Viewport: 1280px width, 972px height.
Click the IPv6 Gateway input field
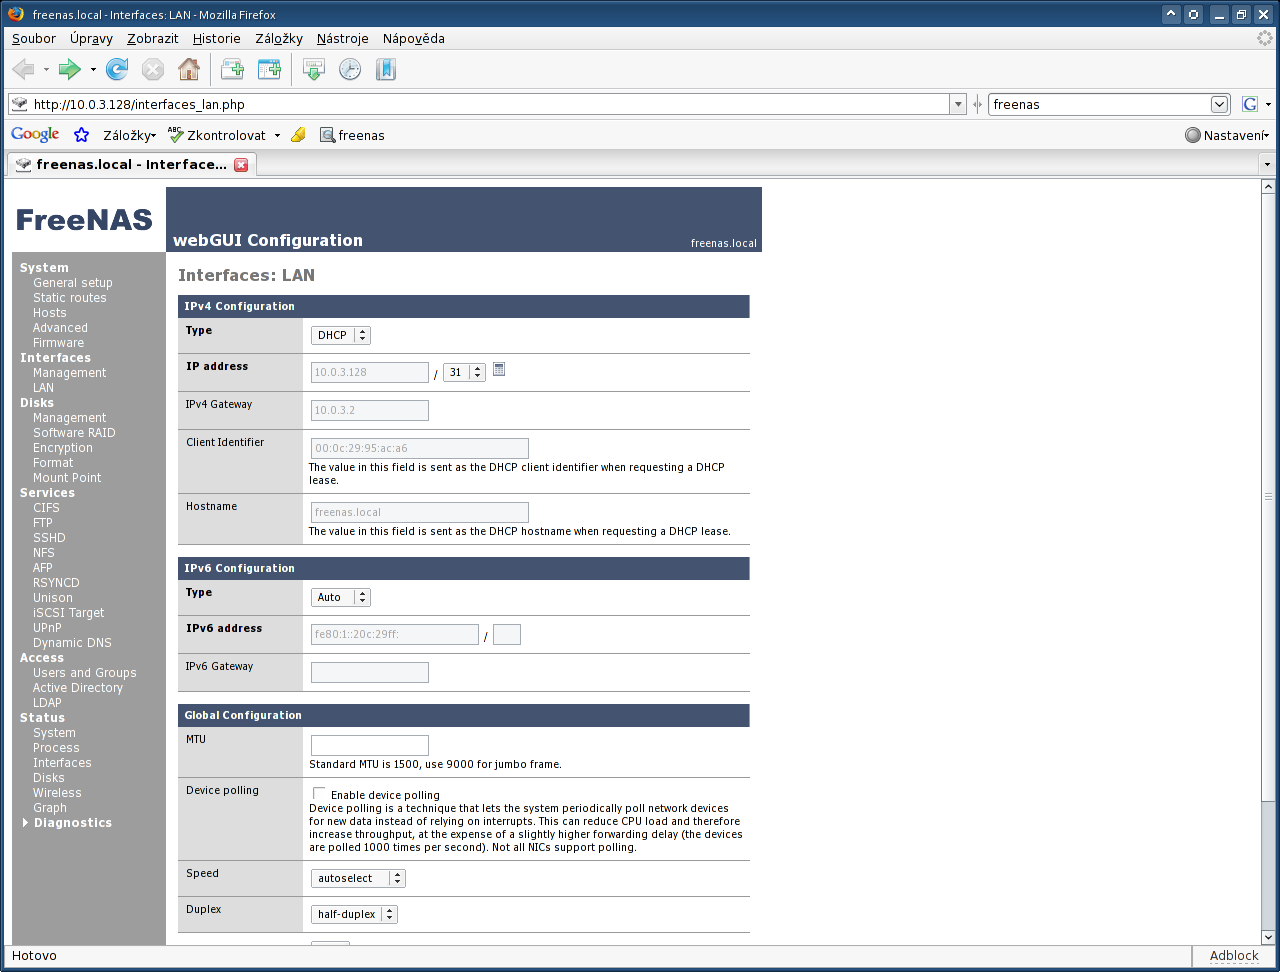point(370,672)
